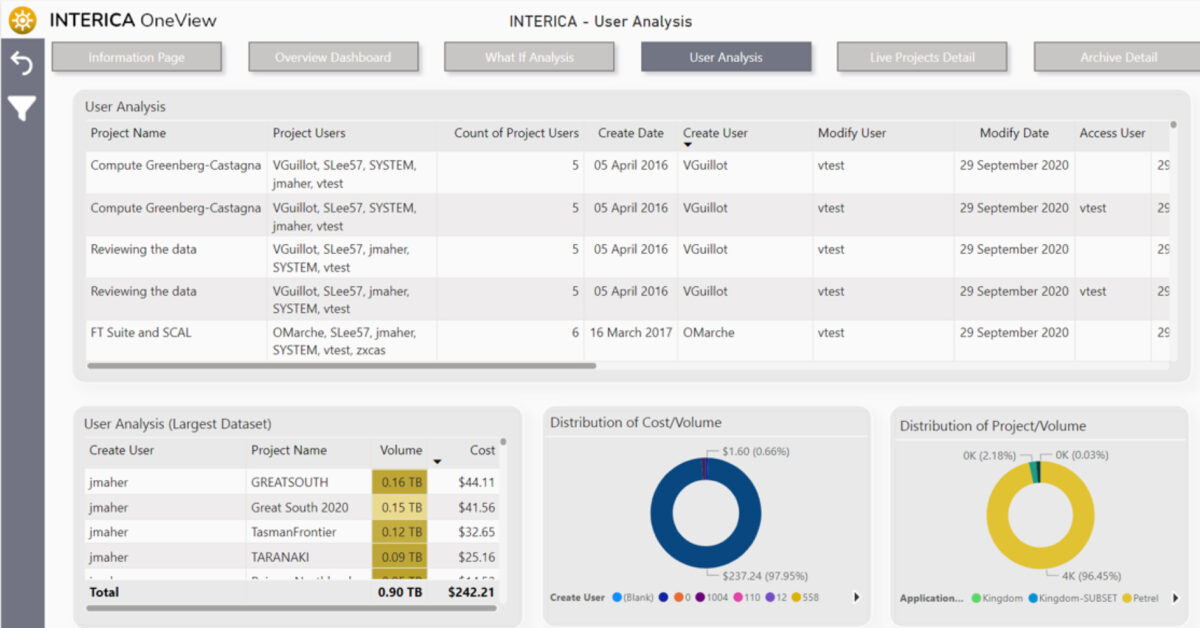Click the blue (Blank) dot in Create User legend

click(617, 597)
